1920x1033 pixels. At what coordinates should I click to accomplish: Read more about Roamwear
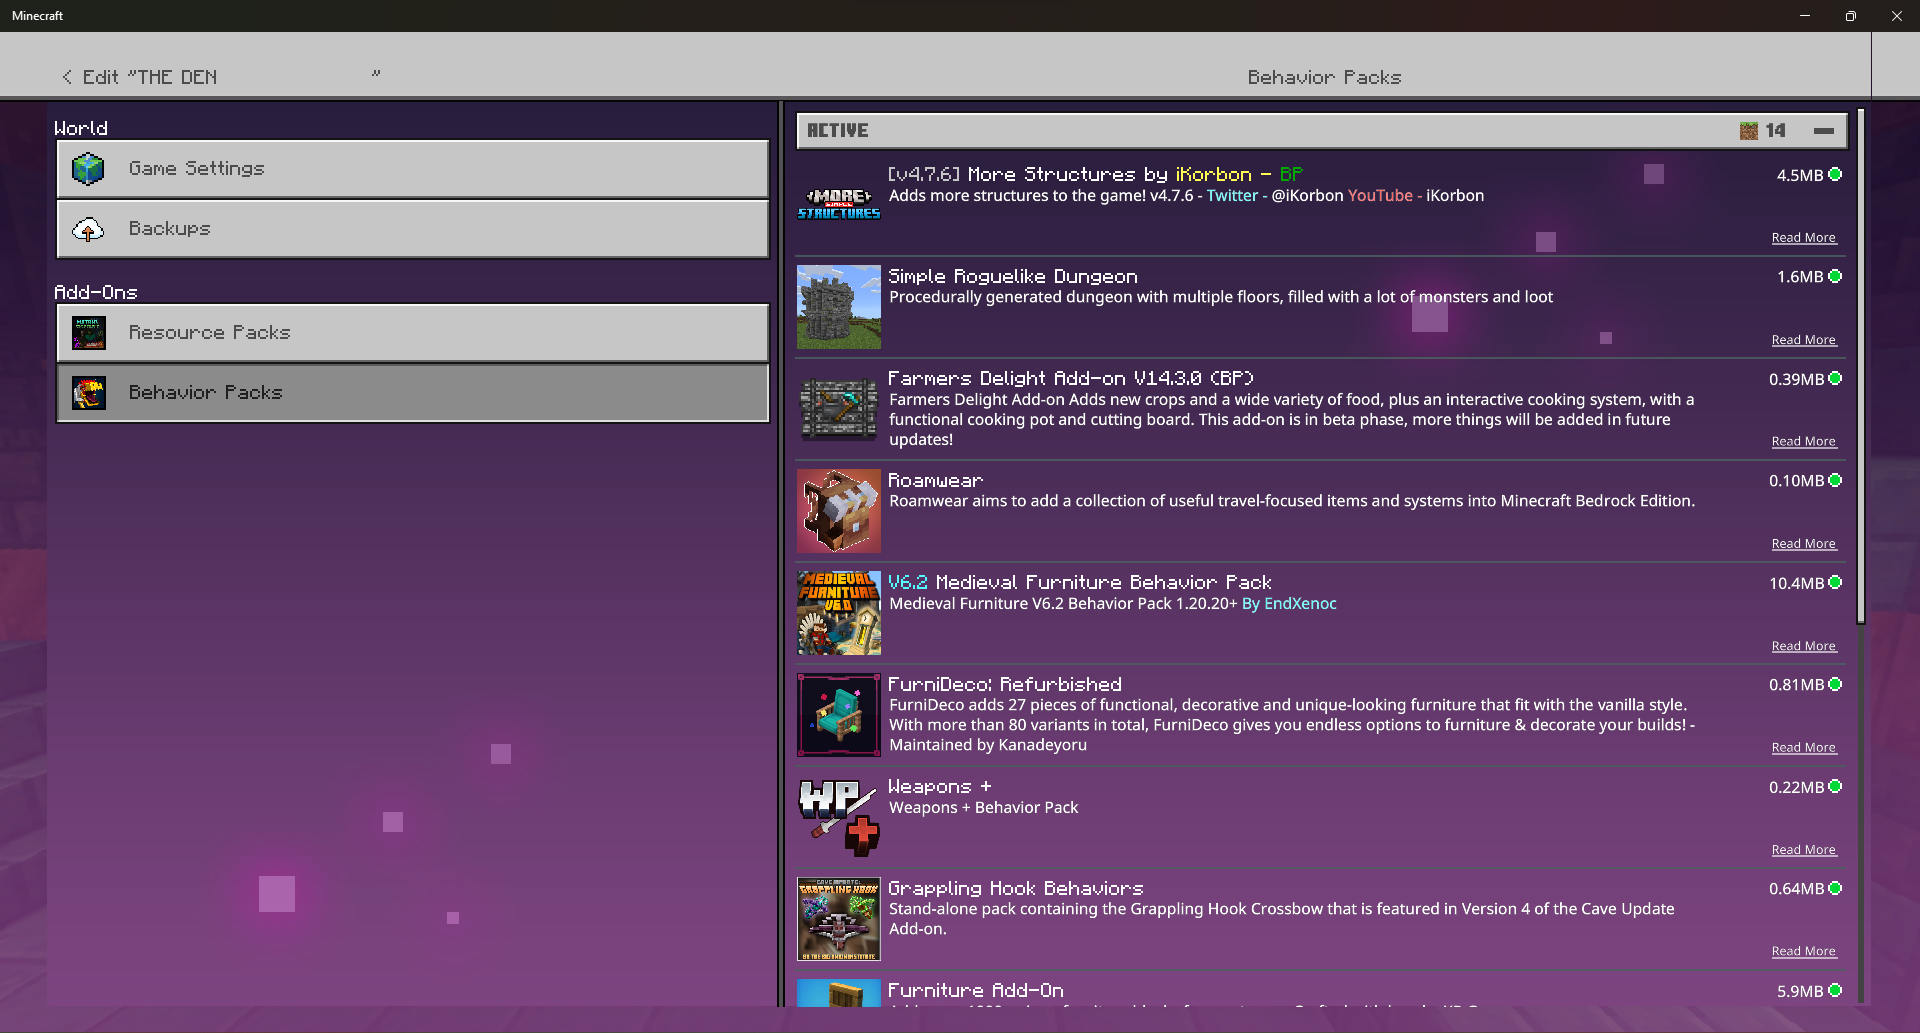(1804, 544)
